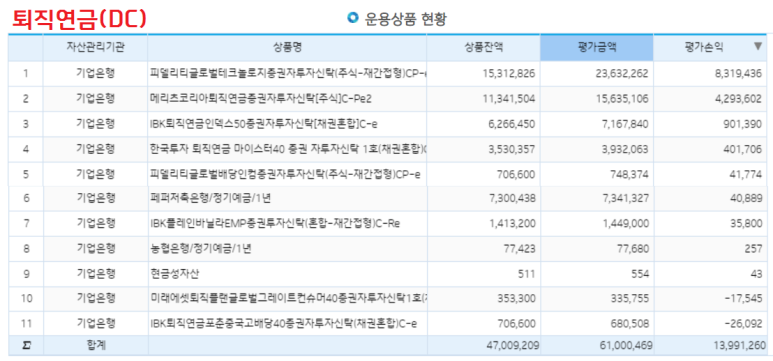
Task: Select product 한국투자 퇴직연금 마이스터40
Action: 288,148
